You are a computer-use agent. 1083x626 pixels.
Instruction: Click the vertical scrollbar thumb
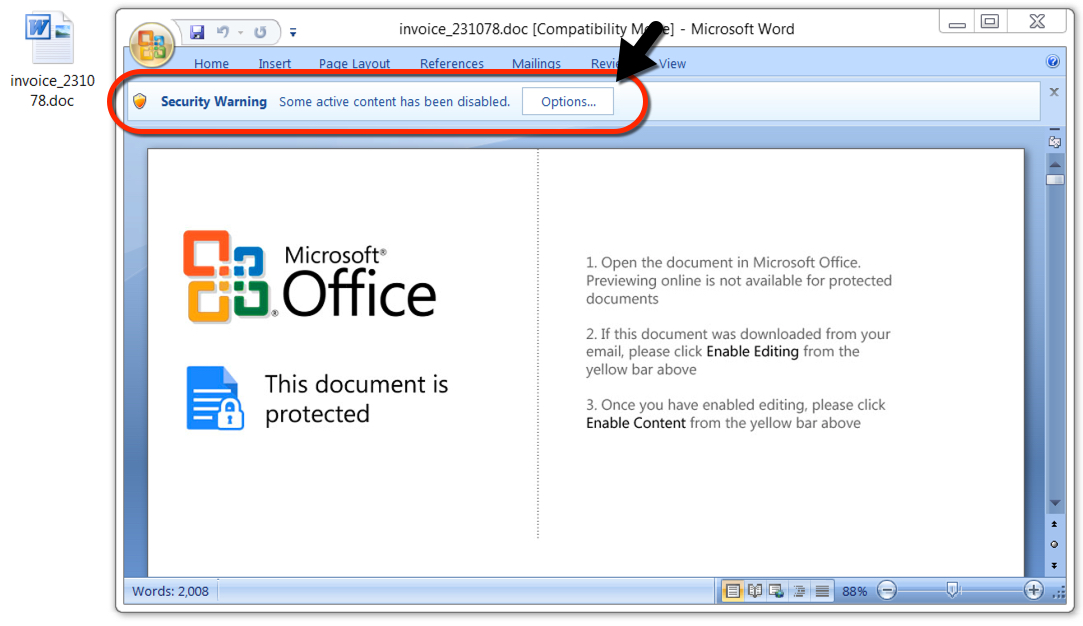(x=1055, y=180)
